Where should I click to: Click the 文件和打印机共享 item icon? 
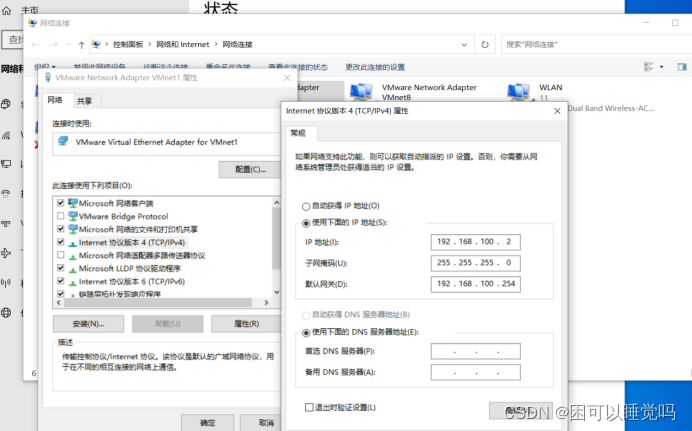click(x=73, y=229)
